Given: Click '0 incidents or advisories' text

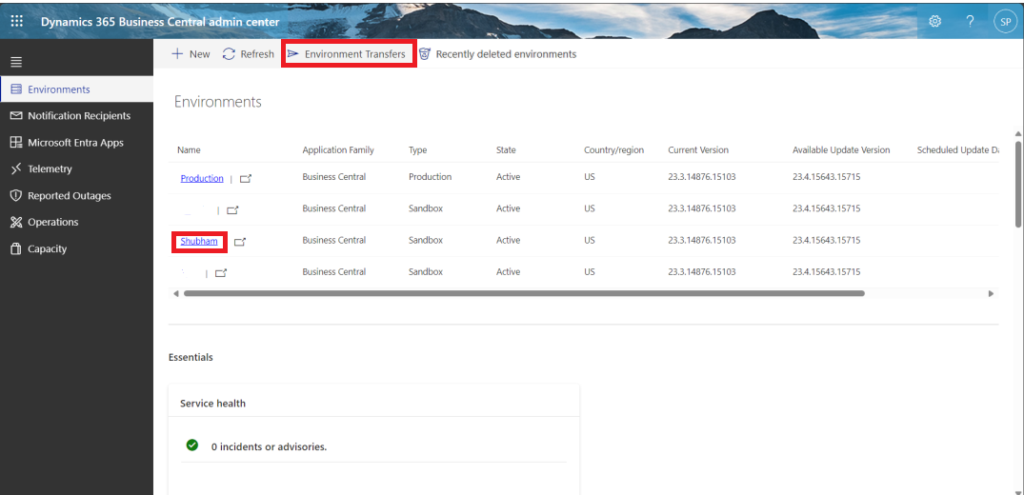Looking at the screenshot, I should pyautogui.click(x=269, y=447).
